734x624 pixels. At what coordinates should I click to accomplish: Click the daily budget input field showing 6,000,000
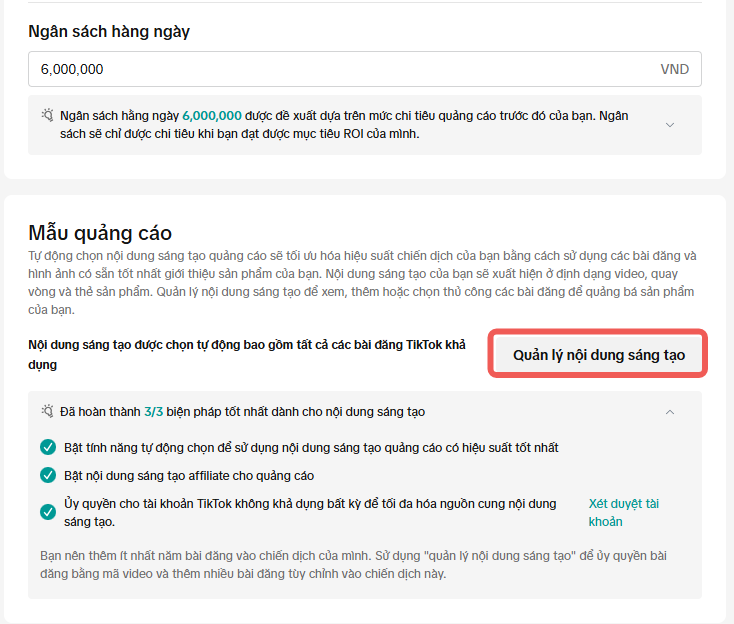[365, 69]
